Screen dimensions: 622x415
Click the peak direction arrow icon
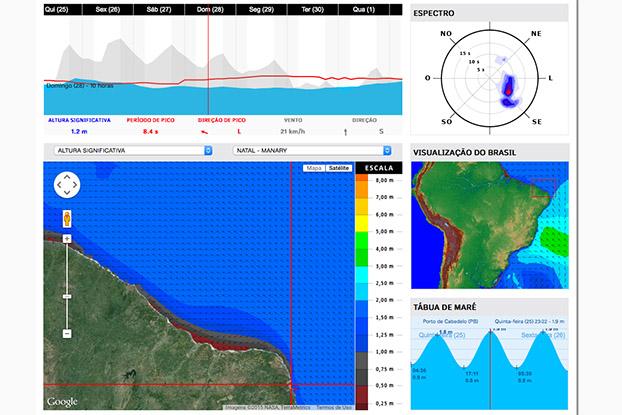pyautogui.click(x=204, y=132)
